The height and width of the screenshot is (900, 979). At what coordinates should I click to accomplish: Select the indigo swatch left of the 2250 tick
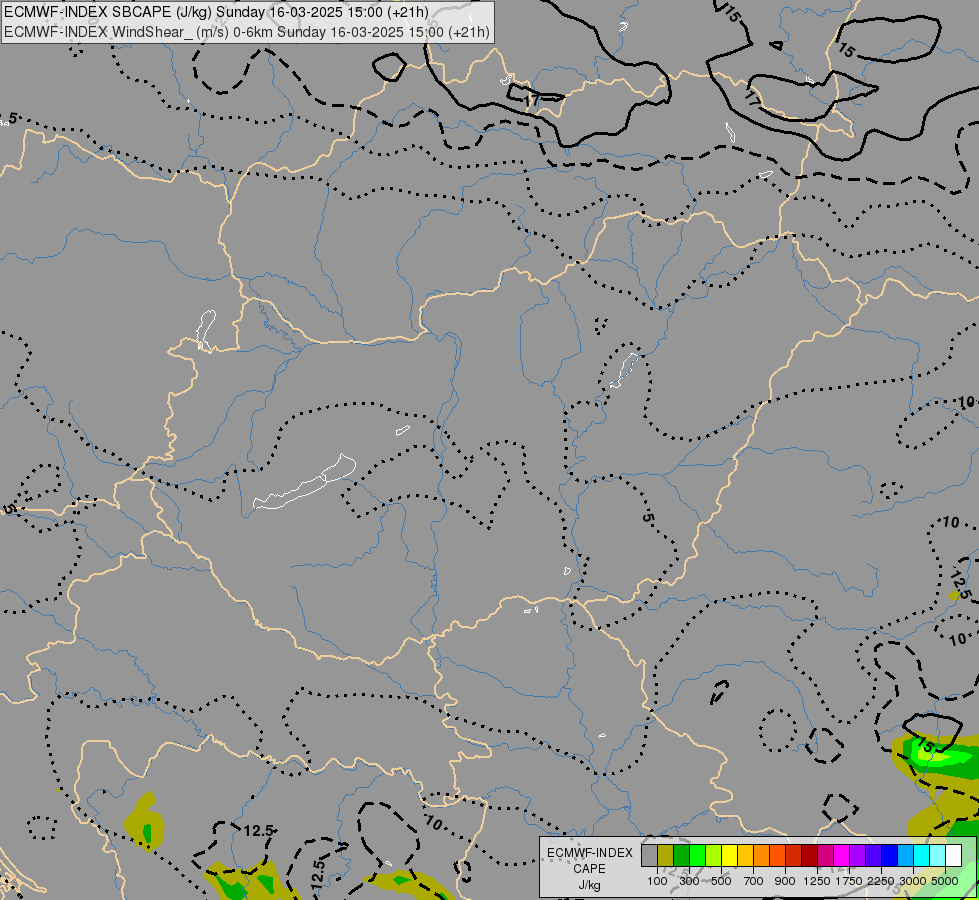[873, 856]
